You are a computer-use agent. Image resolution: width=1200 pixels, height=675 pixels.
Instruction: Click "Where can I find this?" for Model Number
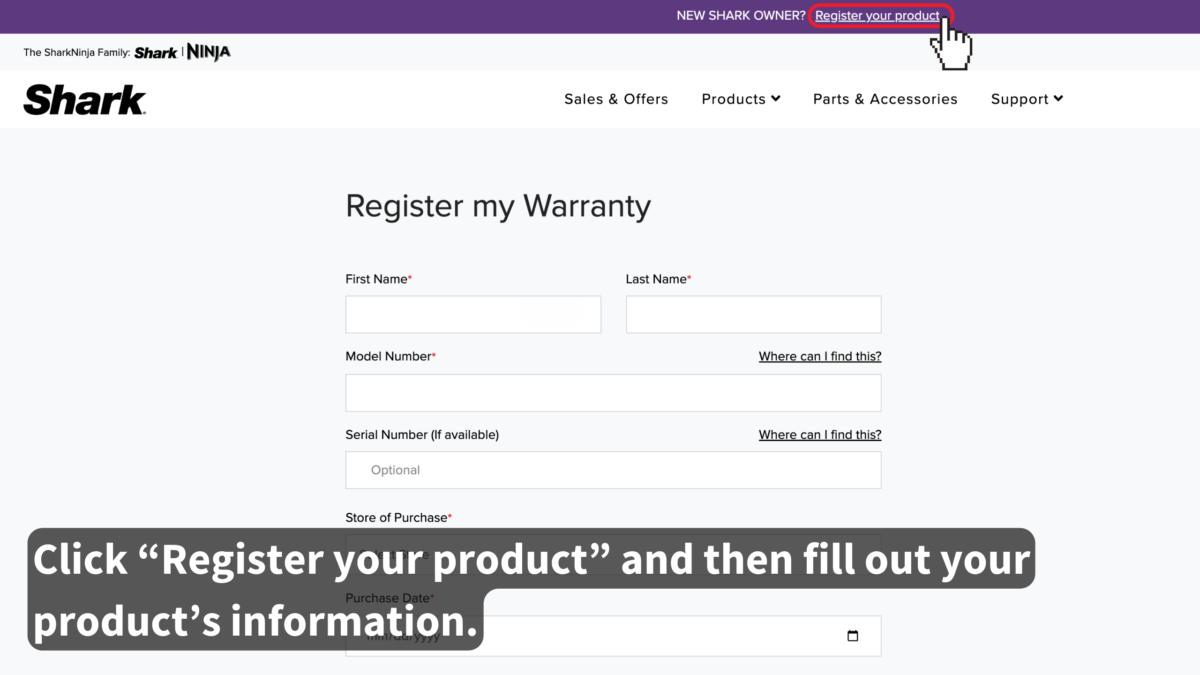point(820,357)
